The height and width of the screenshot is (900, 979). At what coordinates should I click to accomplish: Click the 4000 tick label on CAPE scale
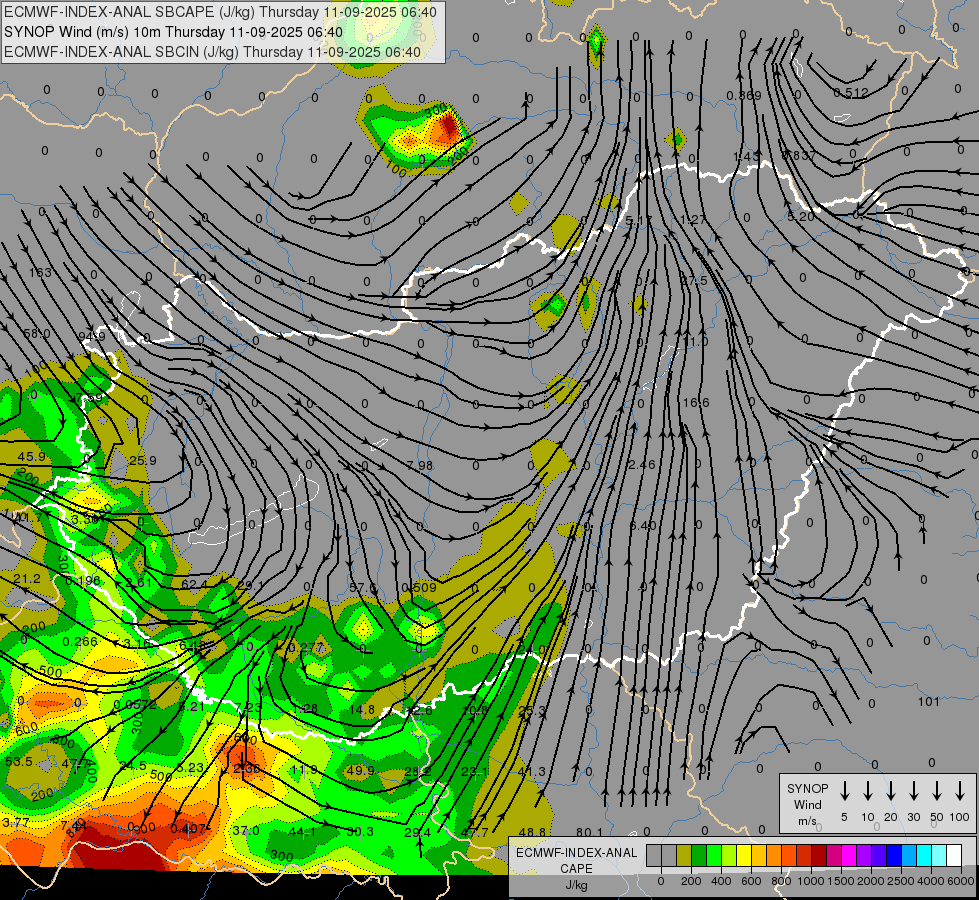click(x=931, y=881)
